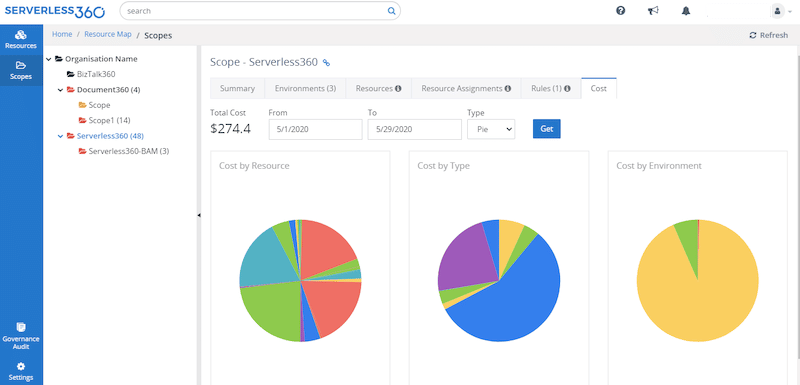Go to Home breadcrumb link
The height and width of the screenshot is (385, 800).
pos(62,34)
